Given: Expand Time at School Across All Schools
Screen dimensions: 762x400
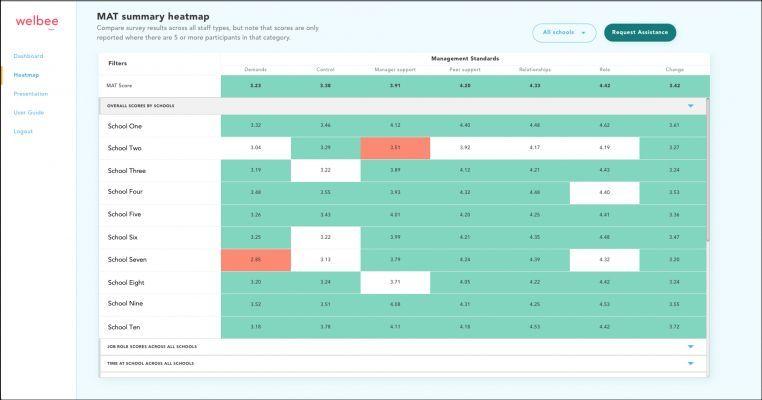Looking at the screenshot, I should click(x=691, y=364).
